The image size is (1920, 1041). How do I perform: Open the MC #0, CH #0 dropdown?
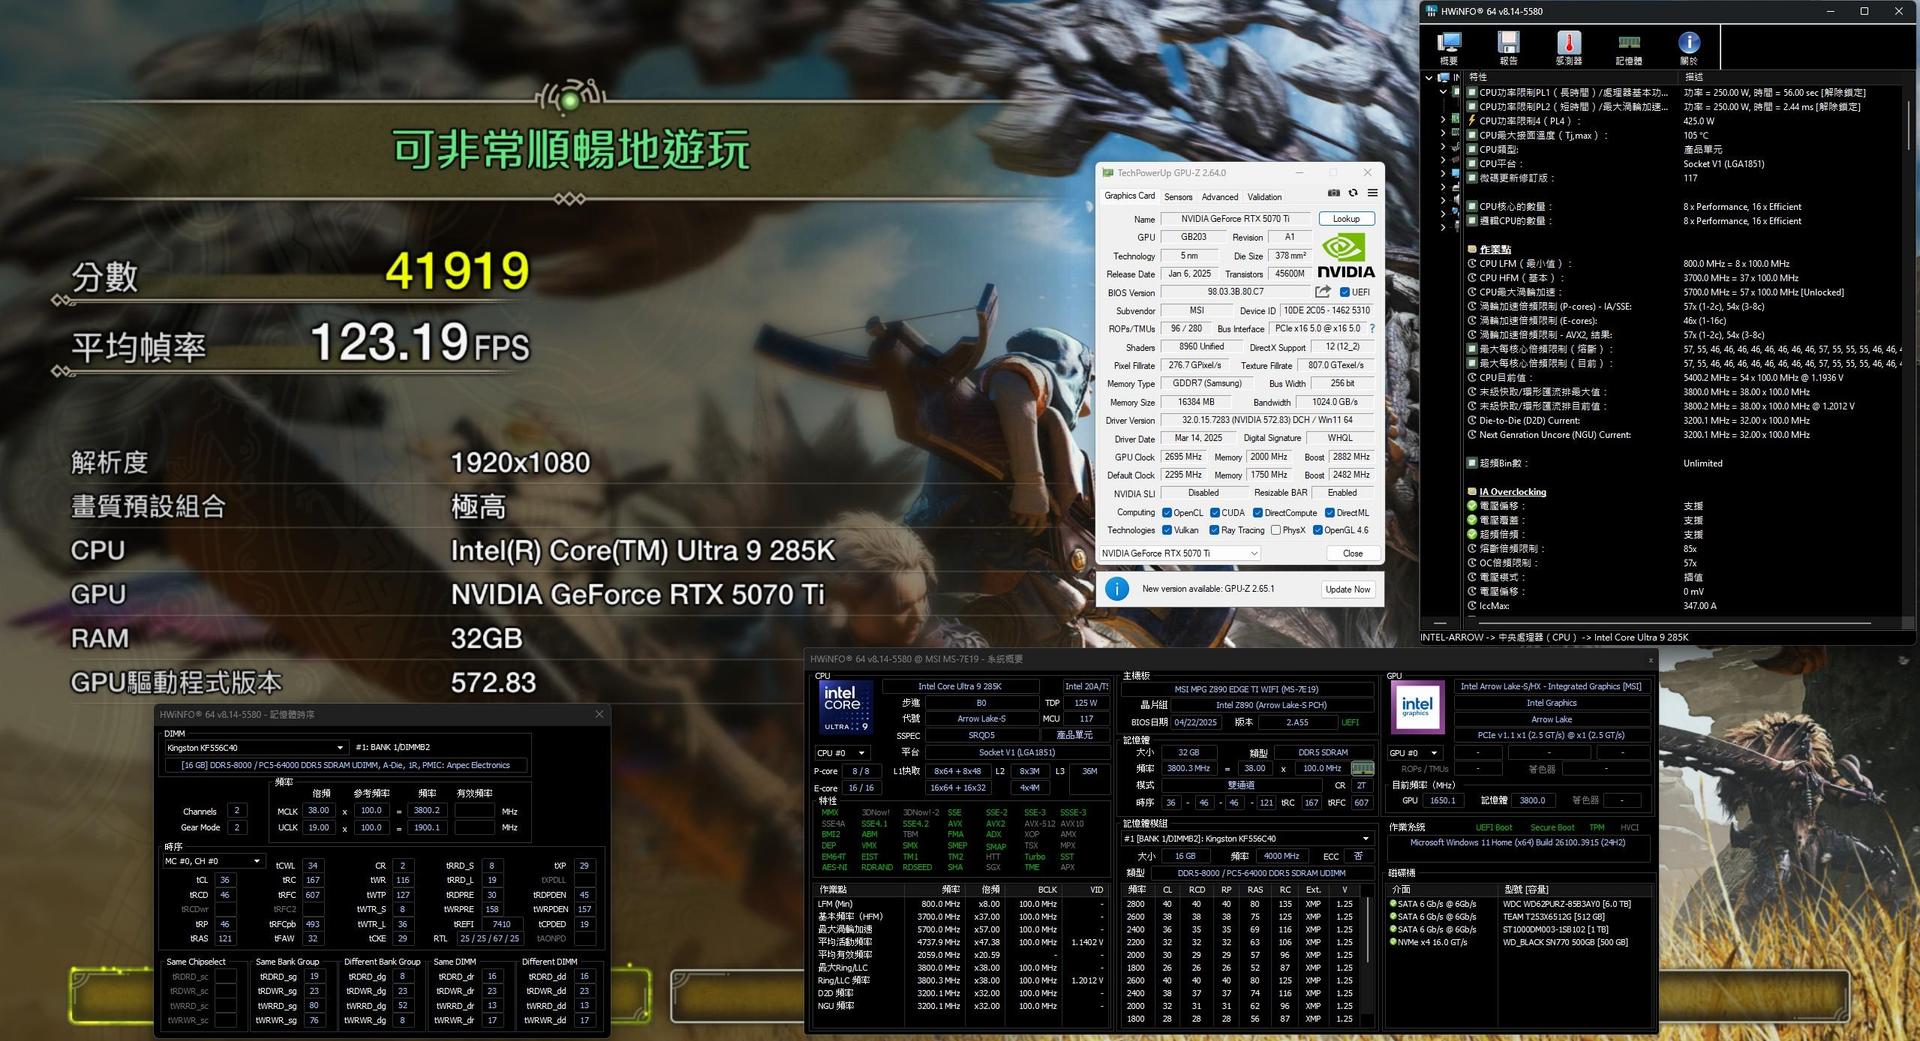tap(213, 861)
